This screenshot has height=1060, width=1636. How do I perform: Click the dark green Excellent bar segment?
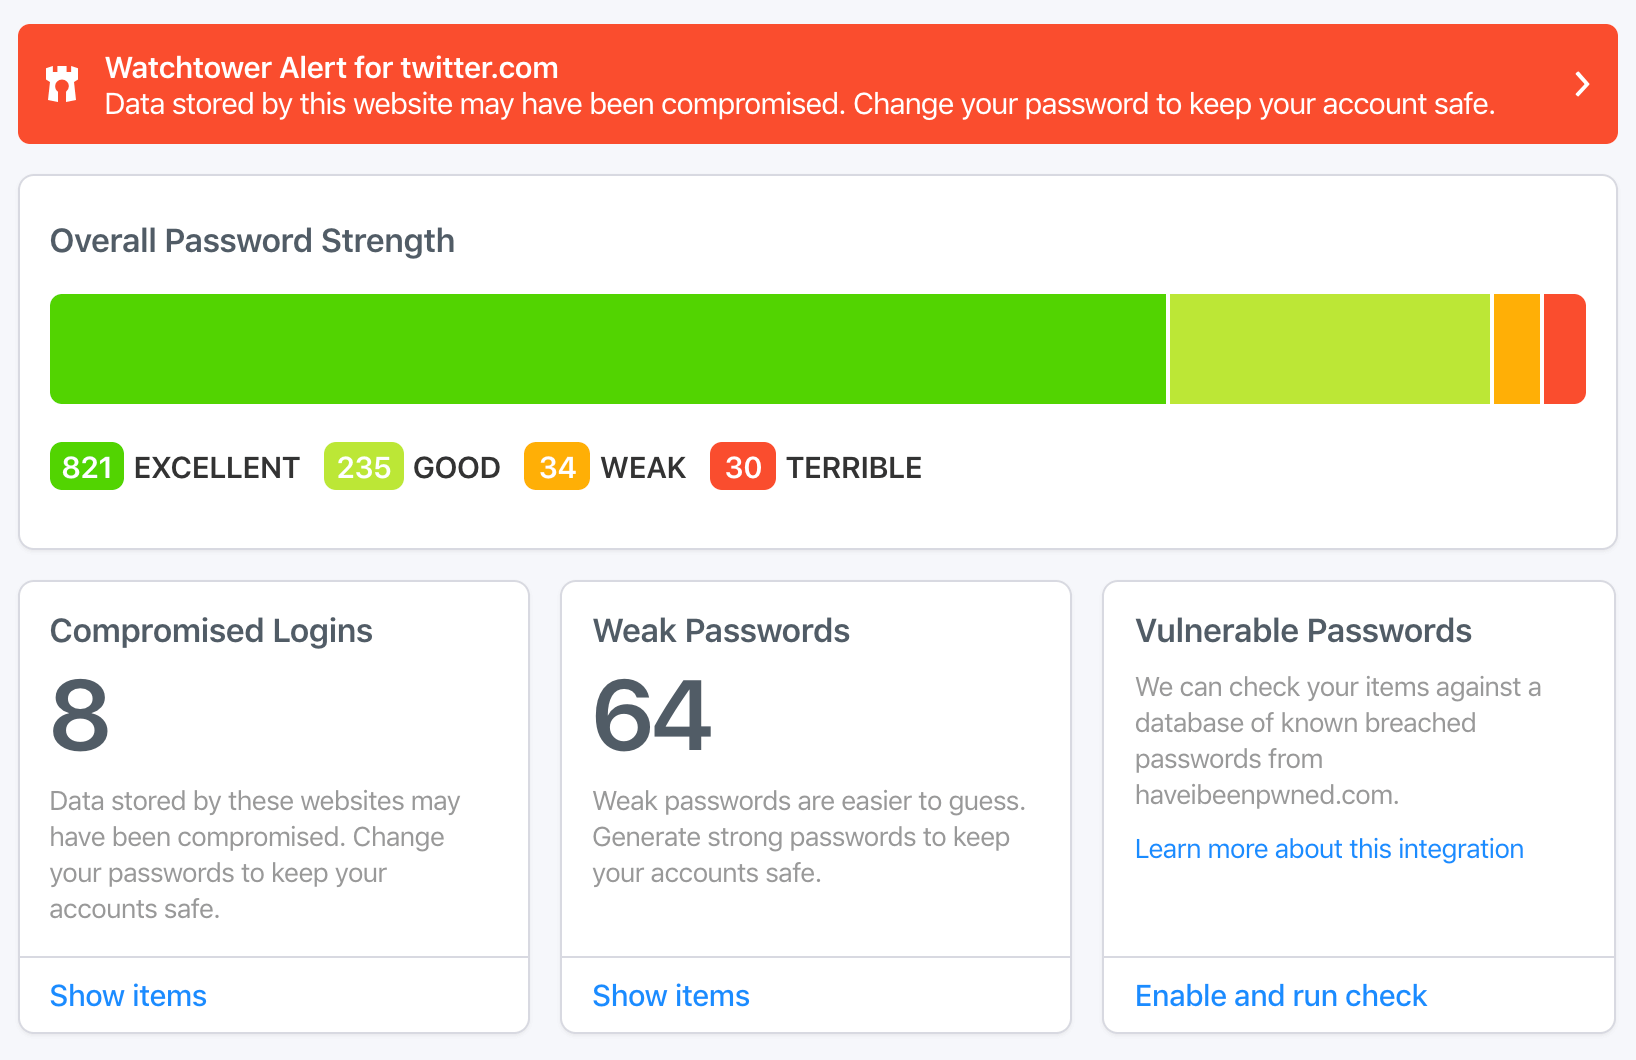[x=608, y=349]
